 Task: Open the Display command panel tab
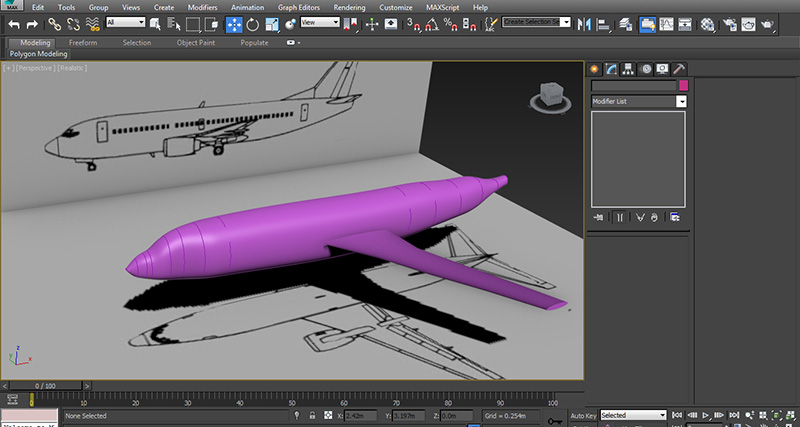click(x=662, y=69)
